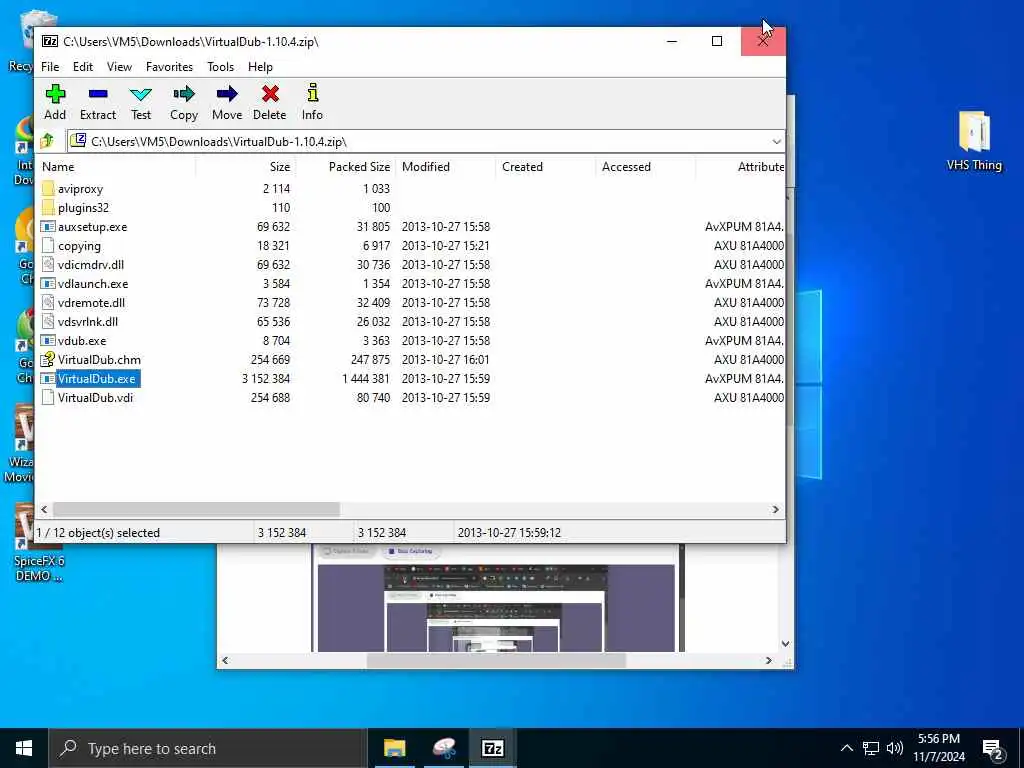Maximize the 7-Zip window
This screenshot has width=1024, height=768.
(717, 41)
